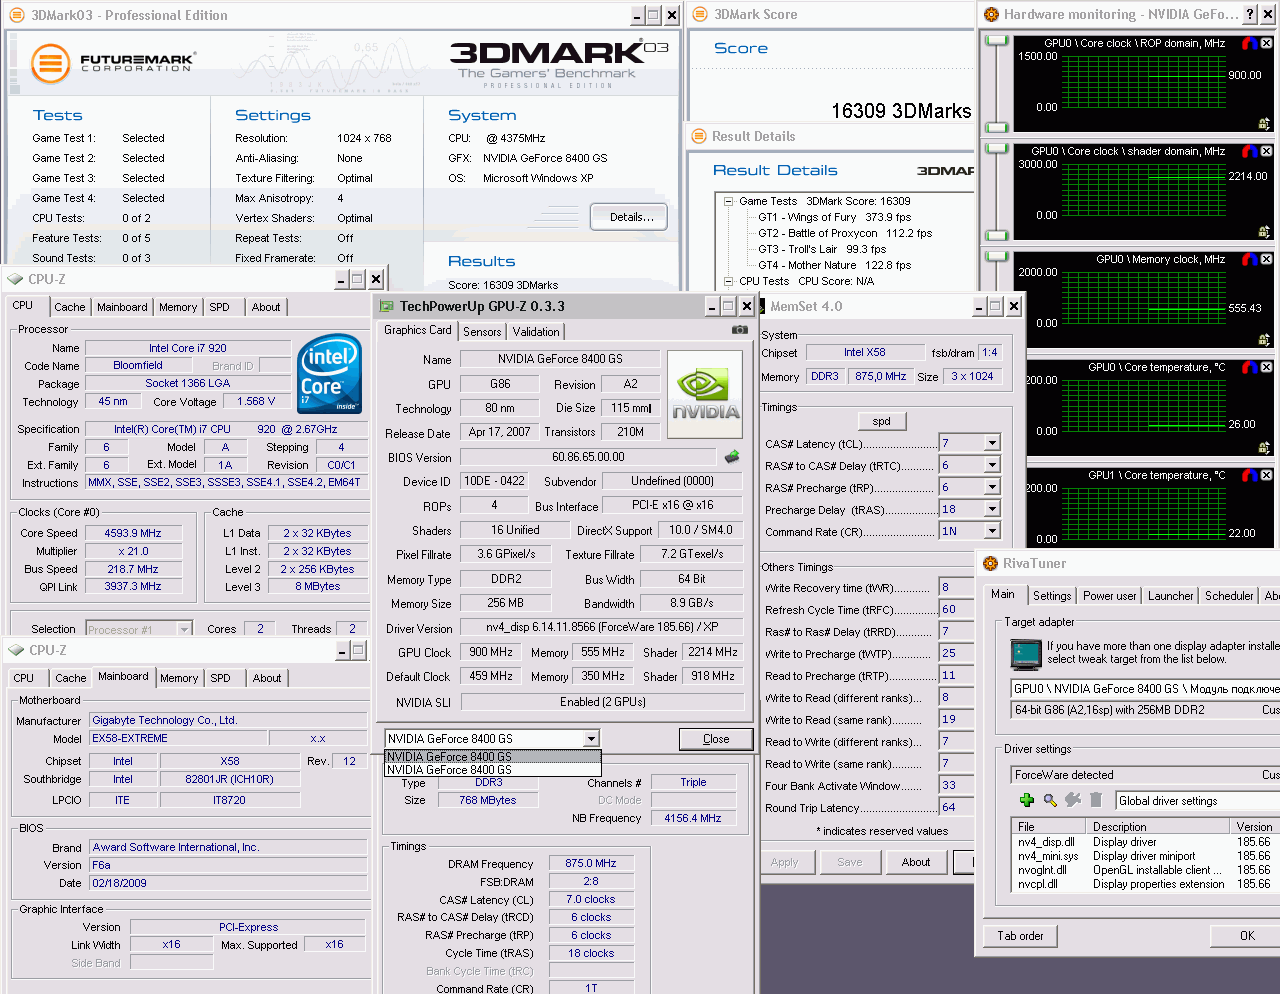Collapse the Game Tests tree node
The height and width of the screenshot is (994, 1280).
tap(729, 201)
